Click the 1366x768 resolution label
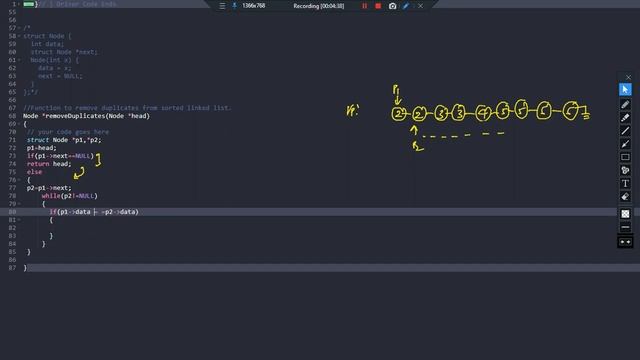Screen dimensions: 640x360 (x=253, y=6)
